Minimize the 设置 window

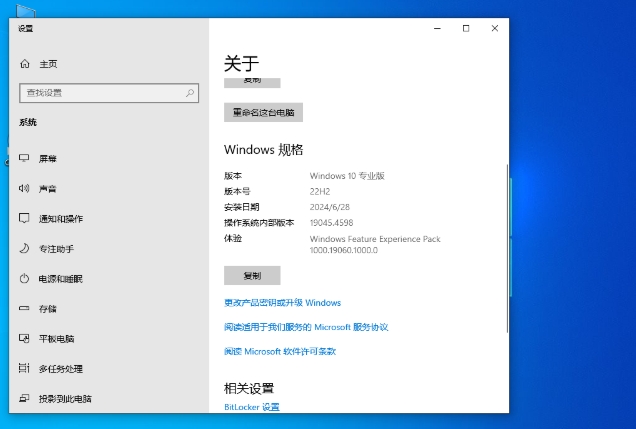tap(436, 28)
